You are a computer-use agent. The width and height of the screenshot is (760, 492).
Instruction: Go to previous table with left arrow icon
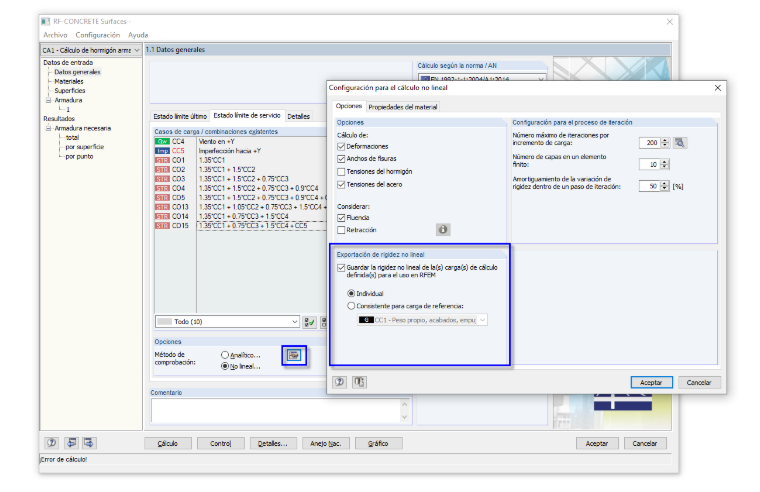(x=71, y=443)
